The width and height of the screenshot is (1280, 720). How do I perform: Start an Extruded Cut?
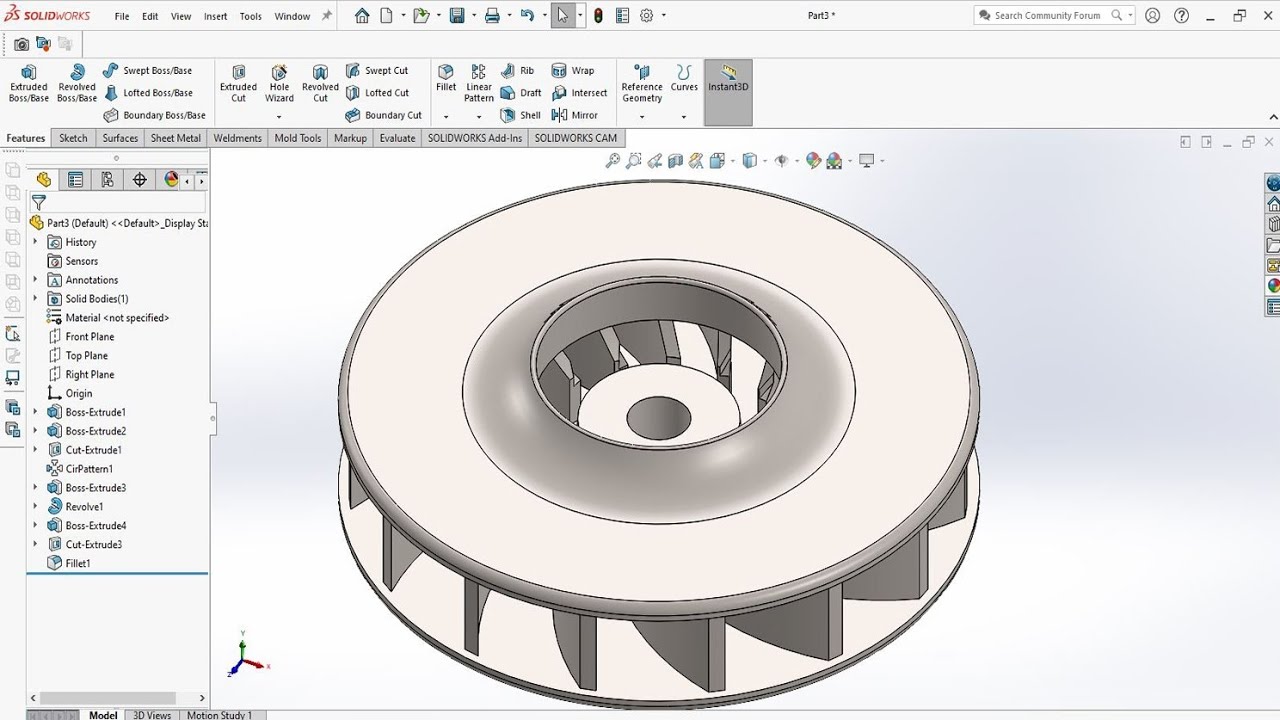[x=238, y=83]
